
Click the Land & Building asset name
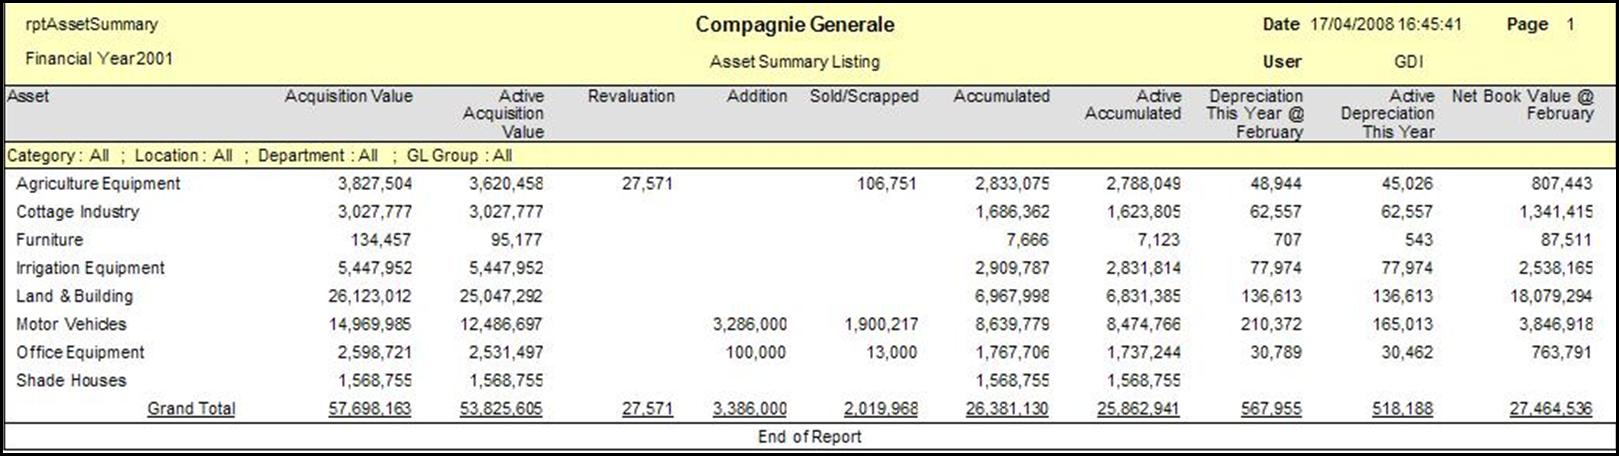(x=74, y=296)
